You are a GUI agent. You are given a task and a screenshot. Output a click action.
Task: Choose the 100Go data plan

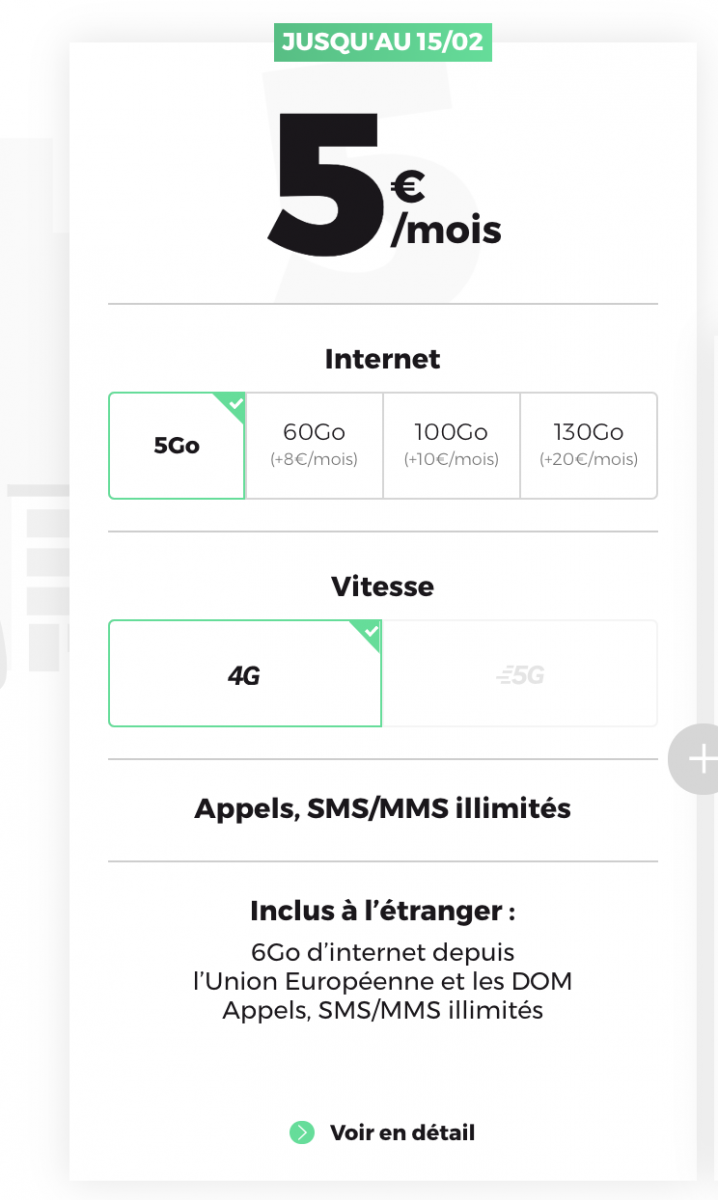click(451, 445)
